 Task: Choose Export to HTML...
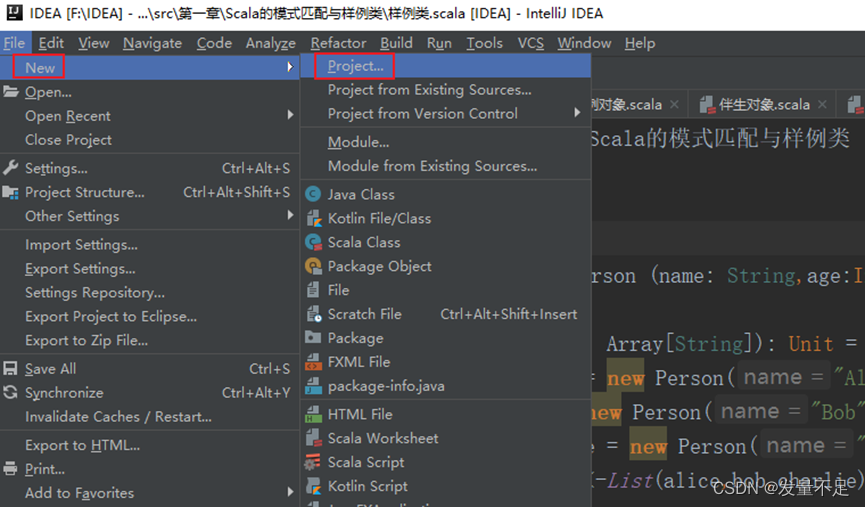[x=149, y=445]
